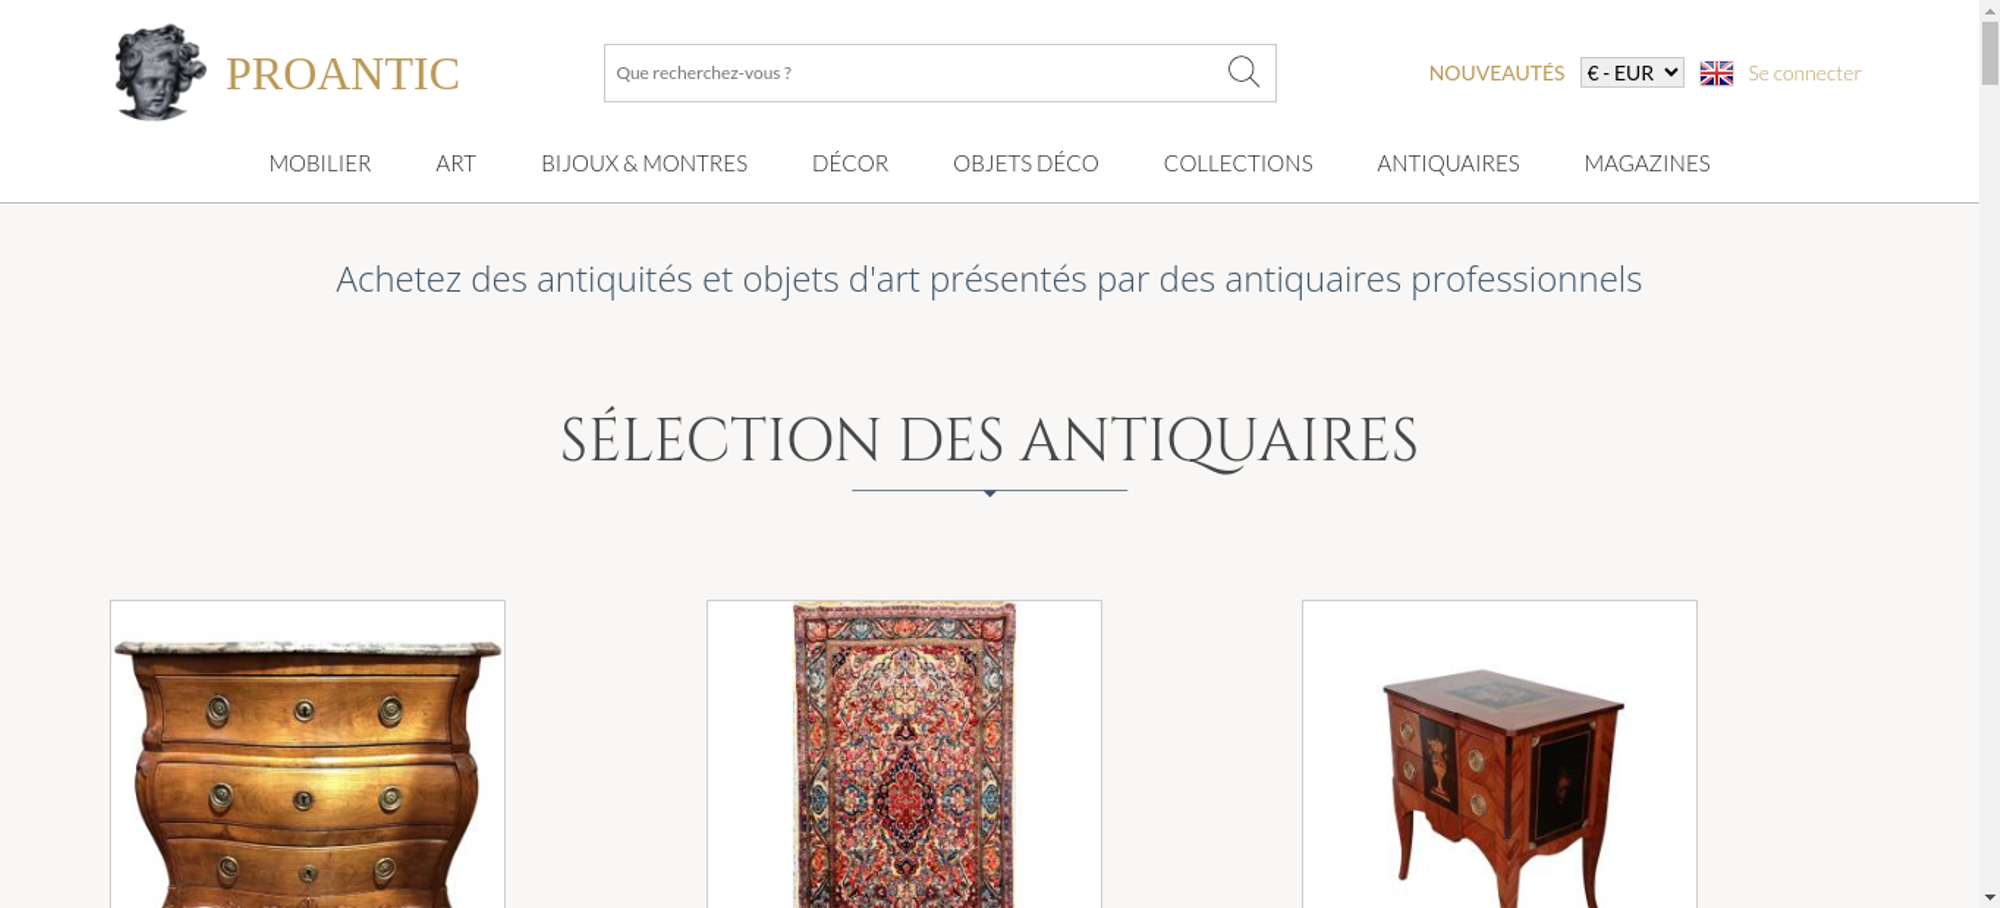Open the ART menu
2000x908 pixels.
456,163
